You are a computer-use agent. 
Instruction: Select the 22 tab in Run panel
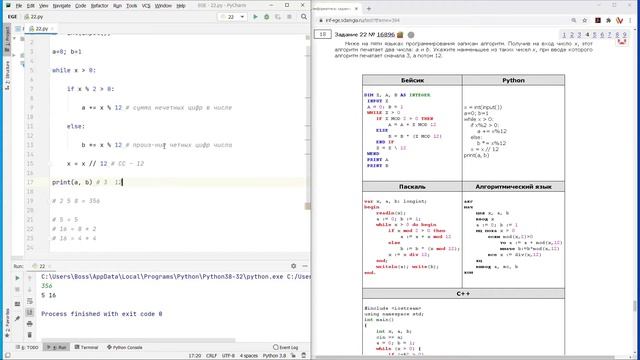pos(41,266)
